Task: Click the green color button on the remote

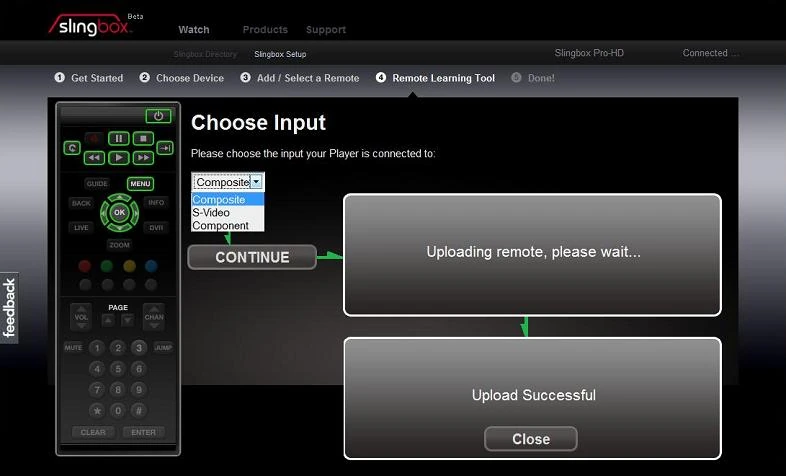Action: tap(107, 266)
